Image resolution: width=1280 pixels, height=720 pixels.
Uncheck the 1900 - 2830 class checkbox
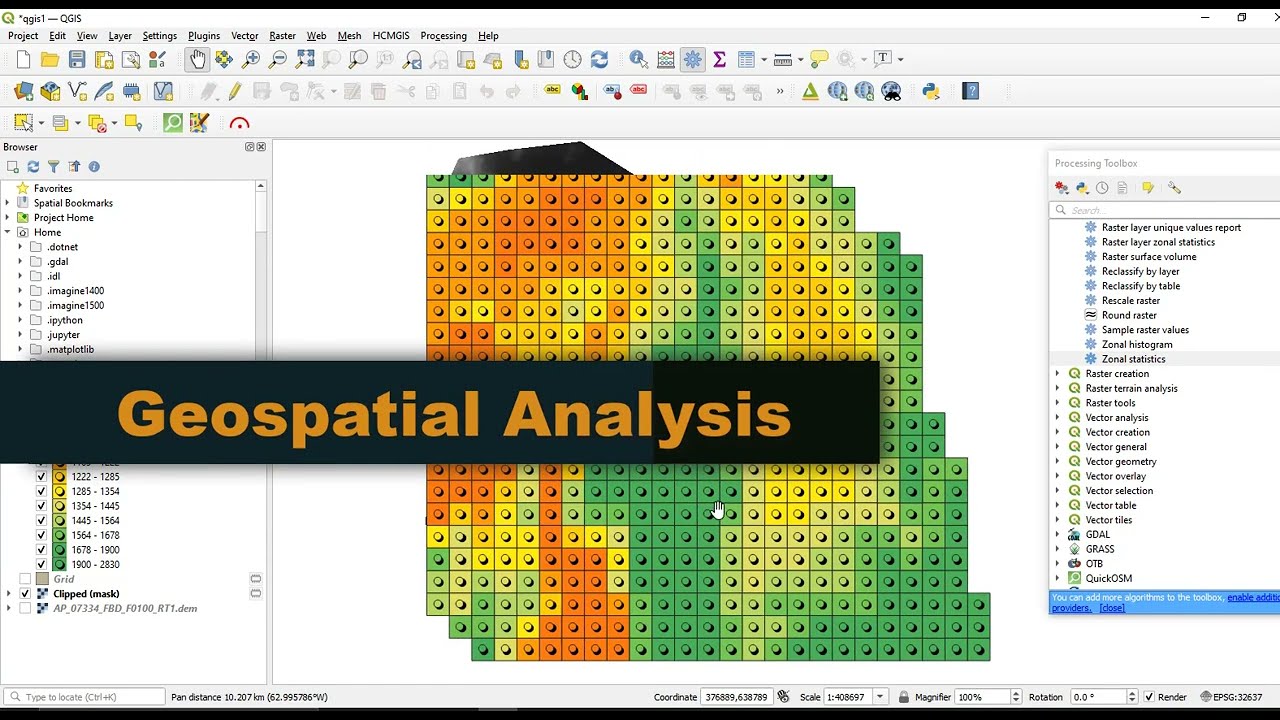click(x=41, y=565)
